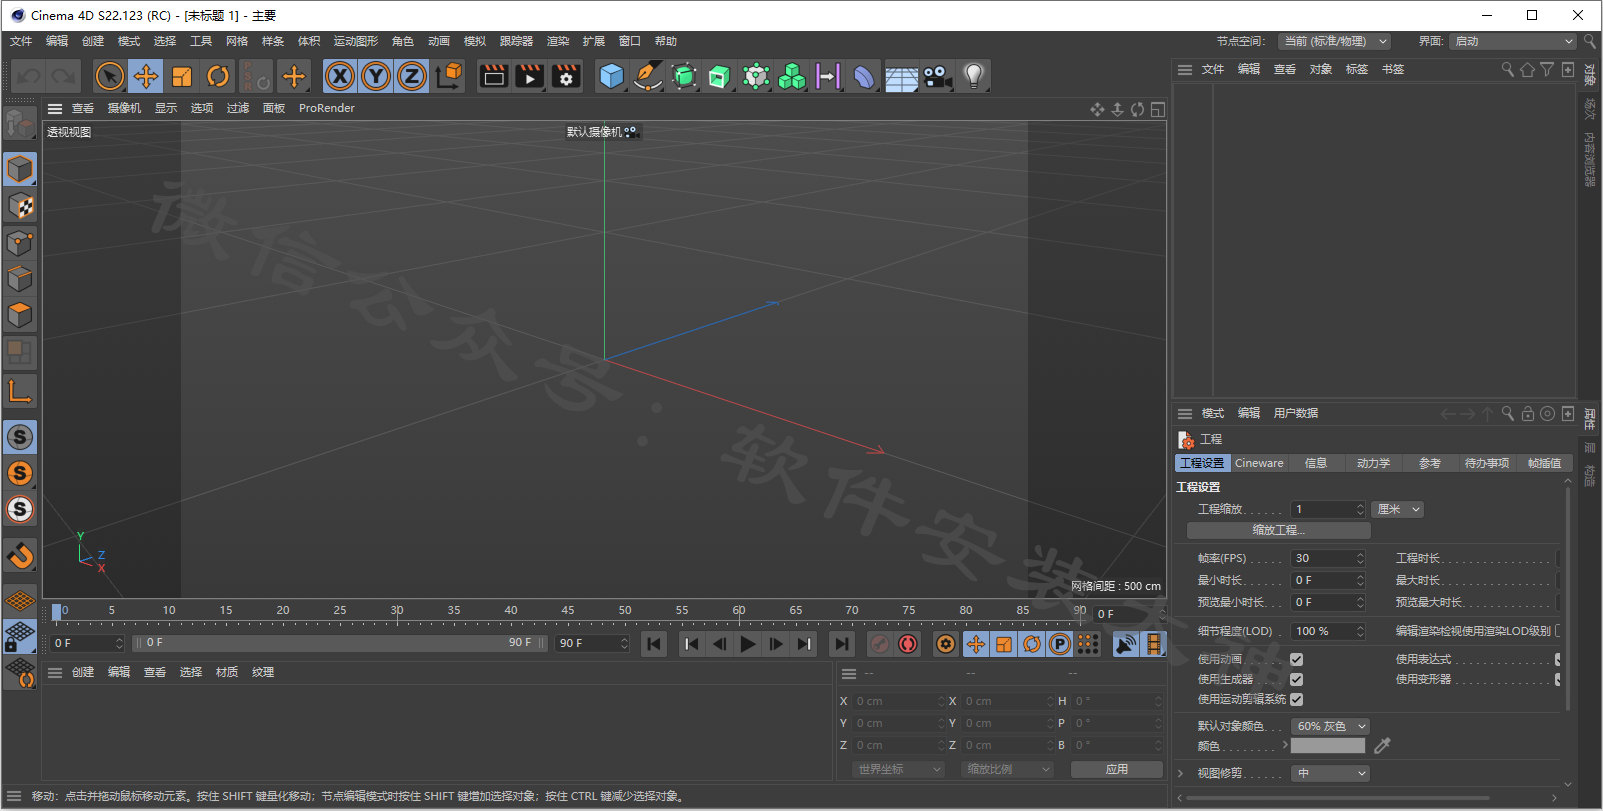Pick color with the eyedropper icon
The height and width of the screenshot is (811, 1603).
click(1382, 746)
